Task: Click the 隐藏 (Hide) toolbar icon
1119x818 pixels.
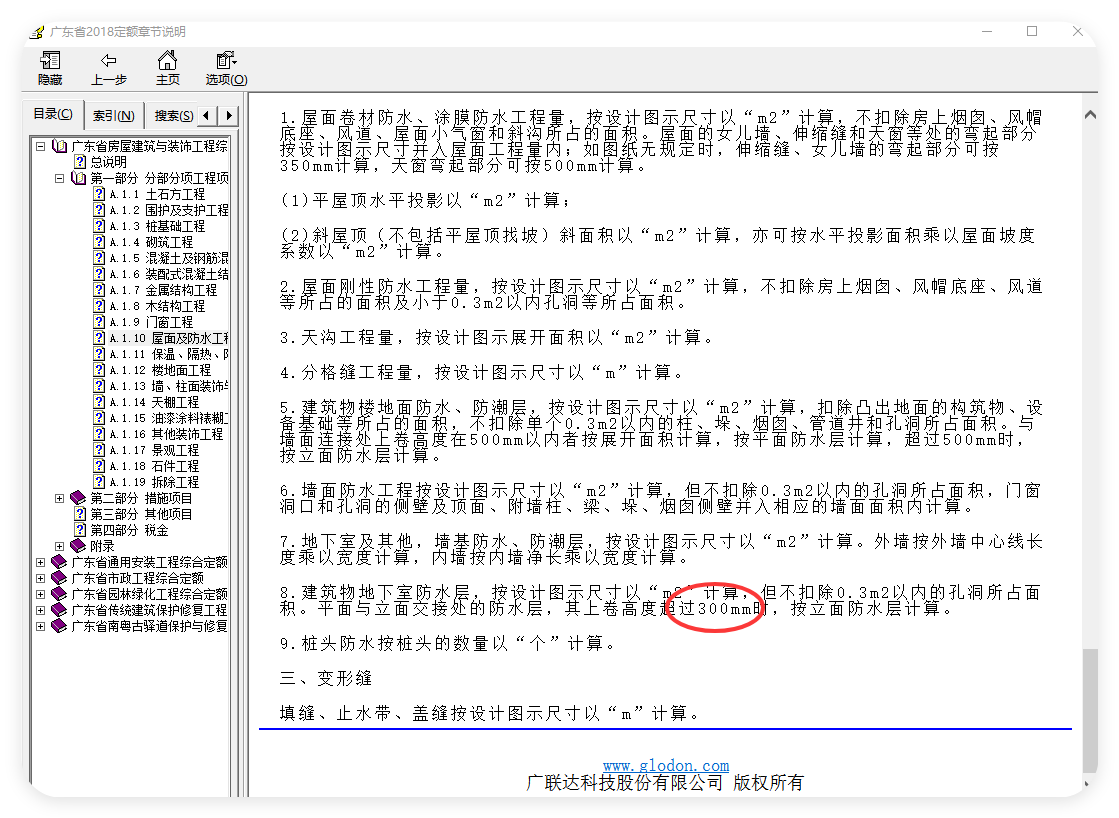Action: point(50,61)
